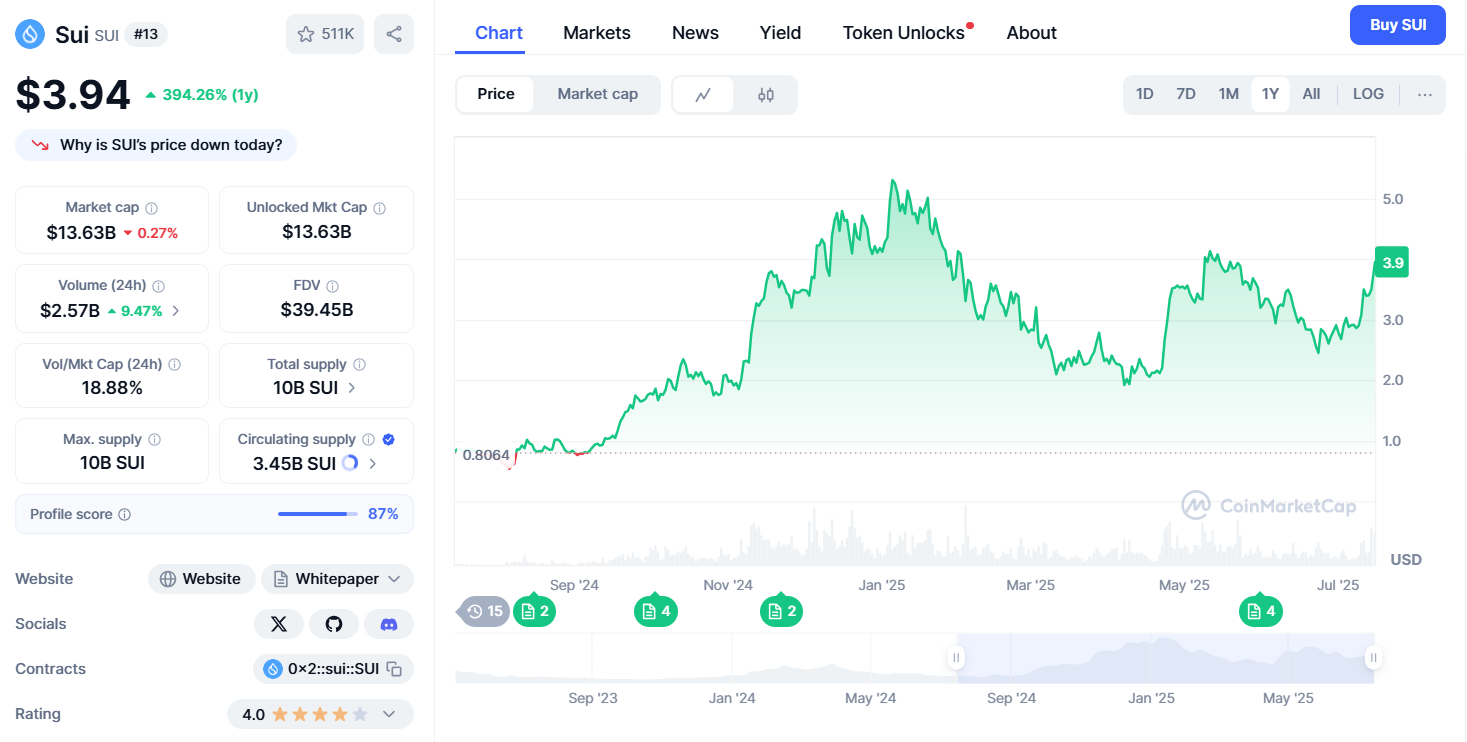The height and width of the screenshot is (742, 1467).
Task: Open Total supply info icon
Action: tap(360, 365)
